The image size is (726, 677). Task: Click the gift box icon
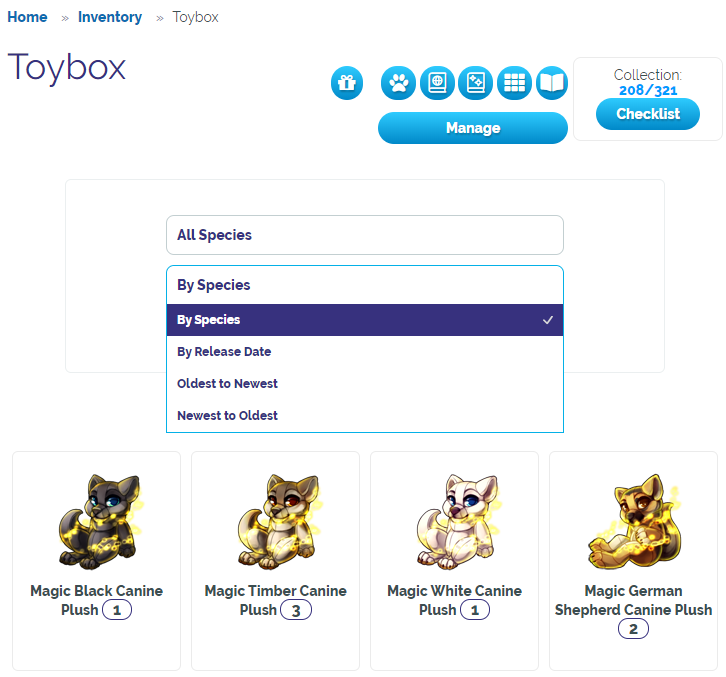[347, 83]
